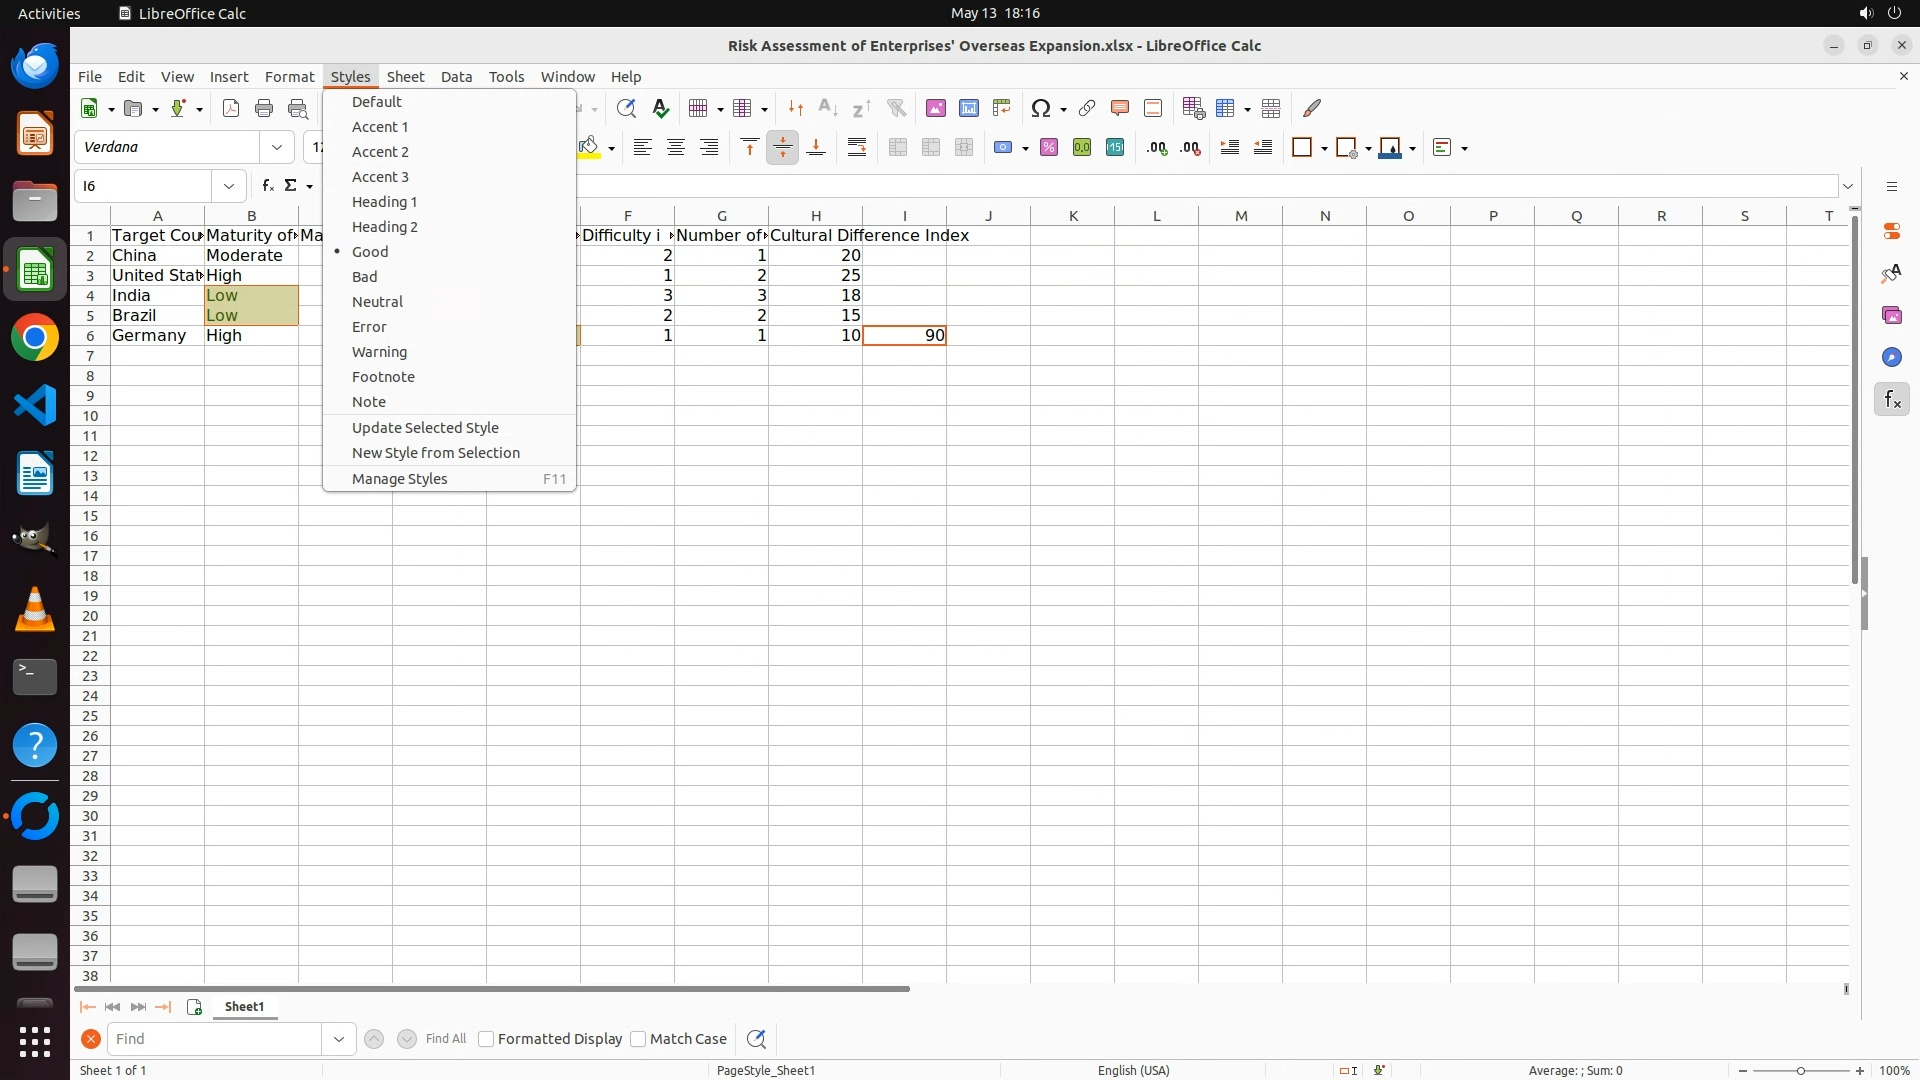
Task: Open the Data menu
Action: pyautogui.click(x=456, y=77)
